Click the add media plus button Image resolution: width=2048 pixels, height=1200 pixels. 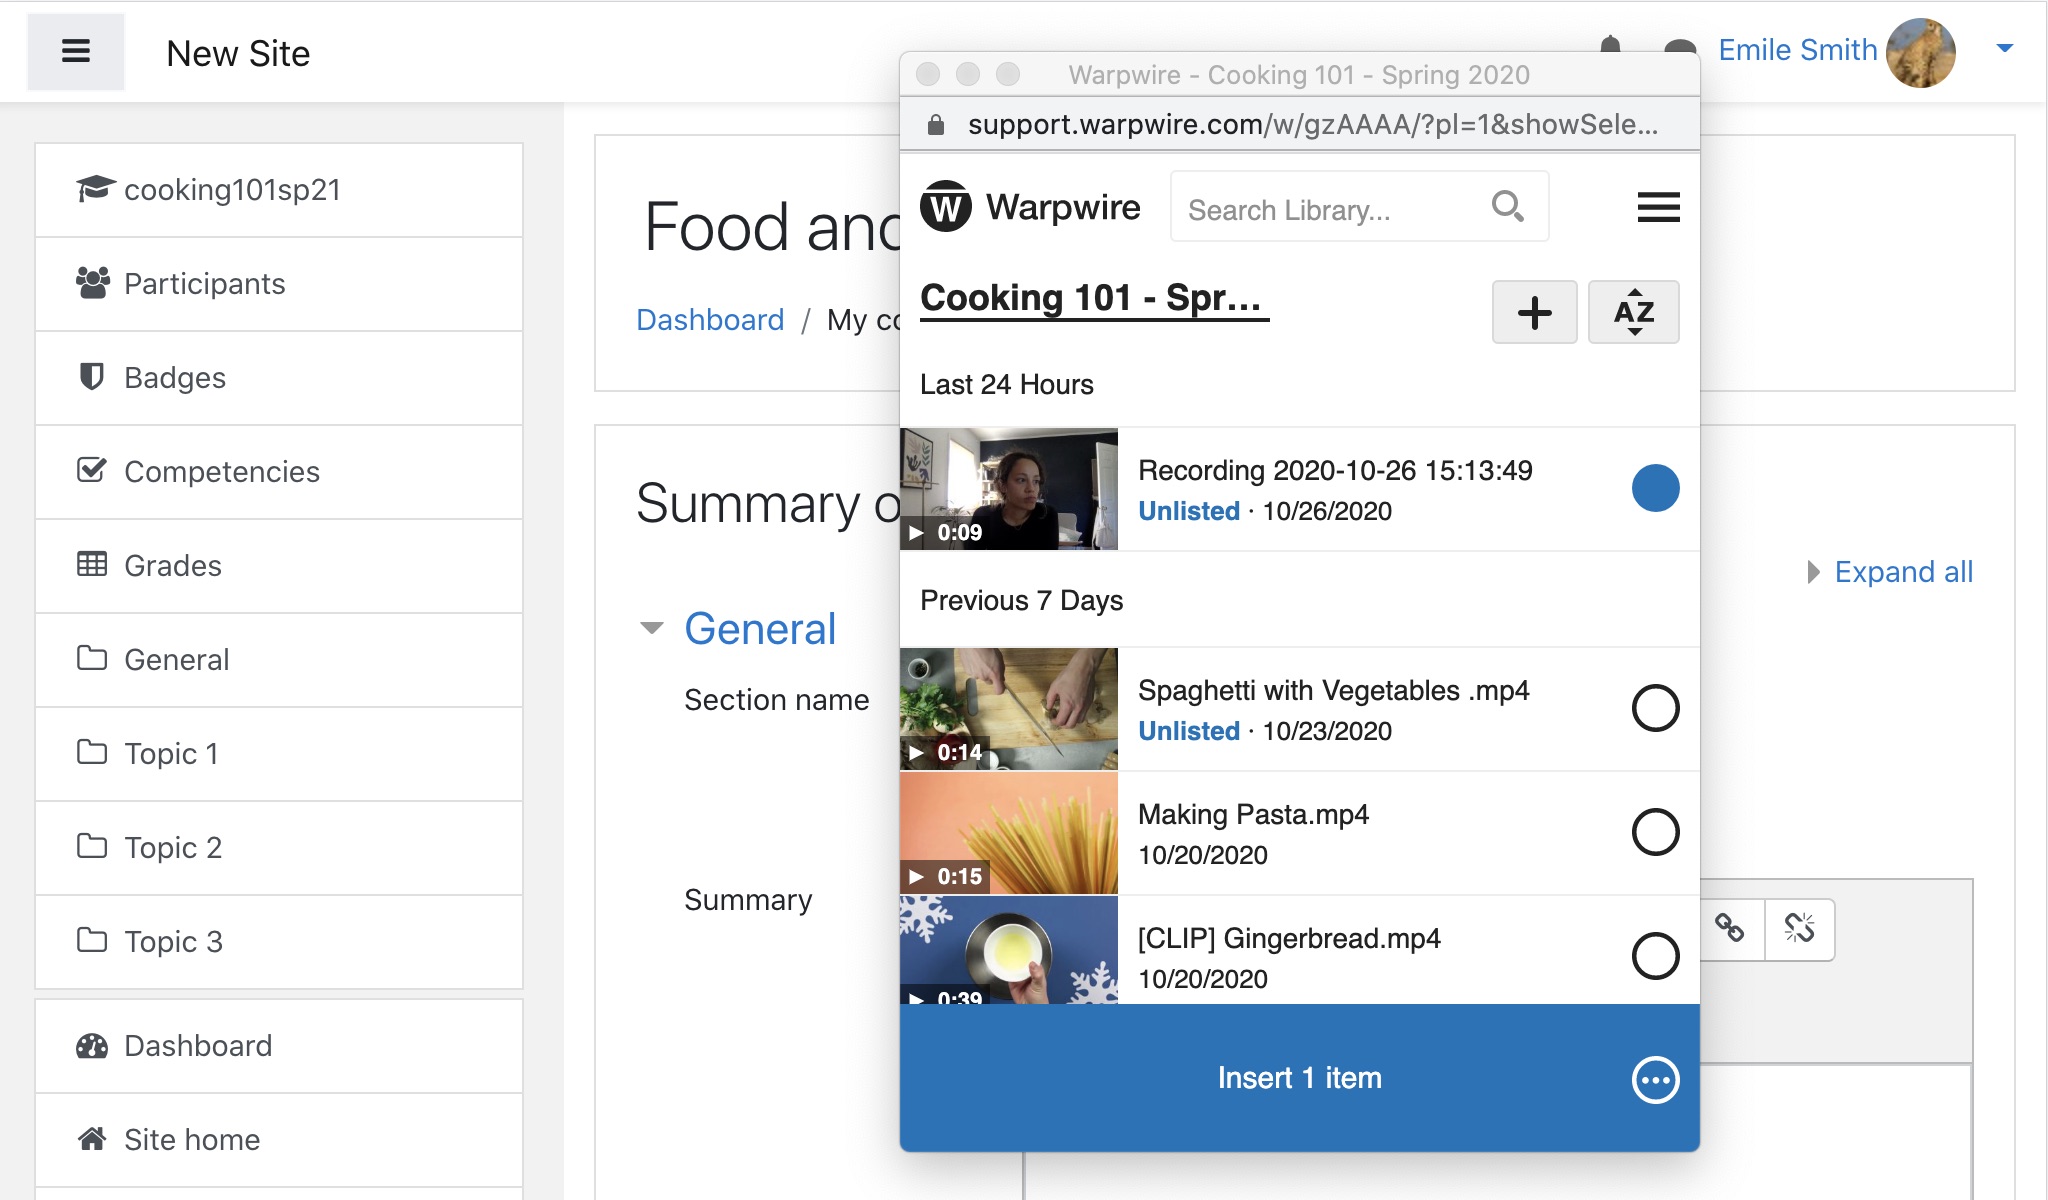[1534, 312]
